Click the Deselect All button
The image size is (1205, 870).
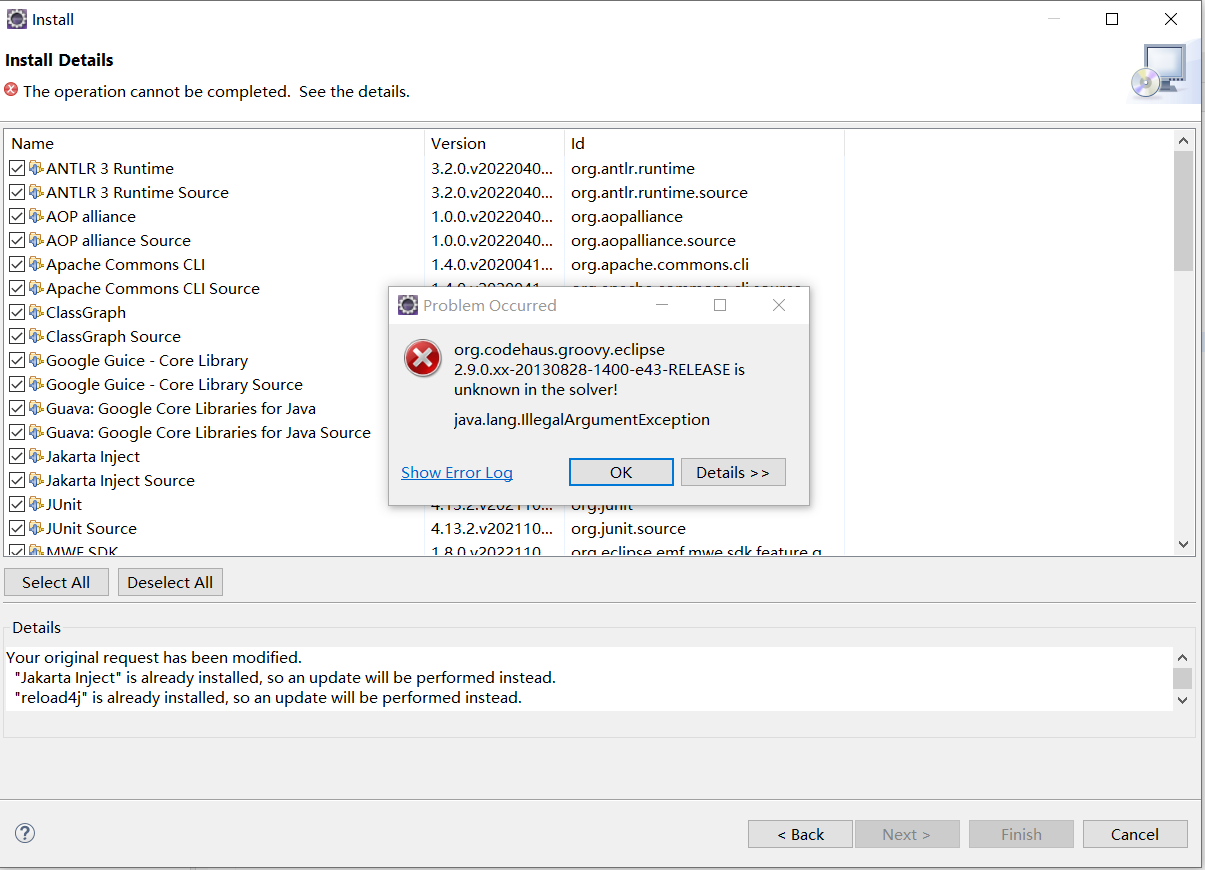click(170, 582)
